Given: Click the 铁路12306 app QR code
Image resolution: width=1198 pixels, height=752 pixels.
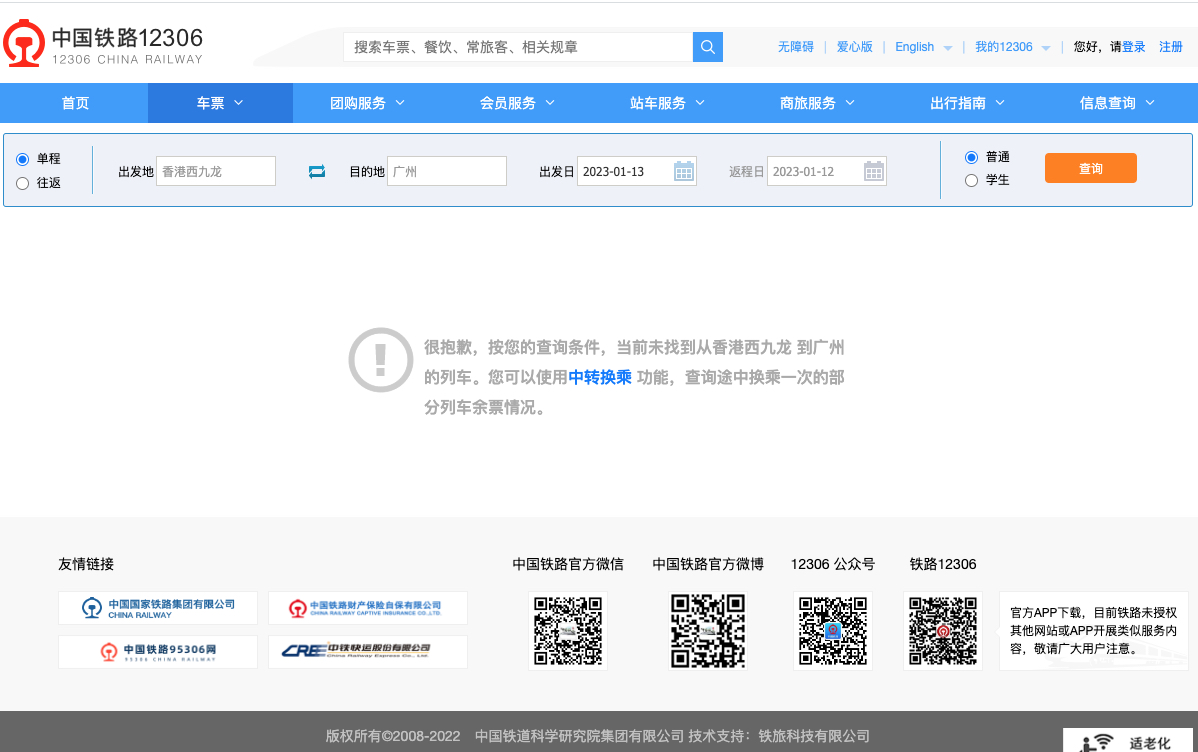Looking at the screenshot, I should pyautogui.click(x=943, y=631).
